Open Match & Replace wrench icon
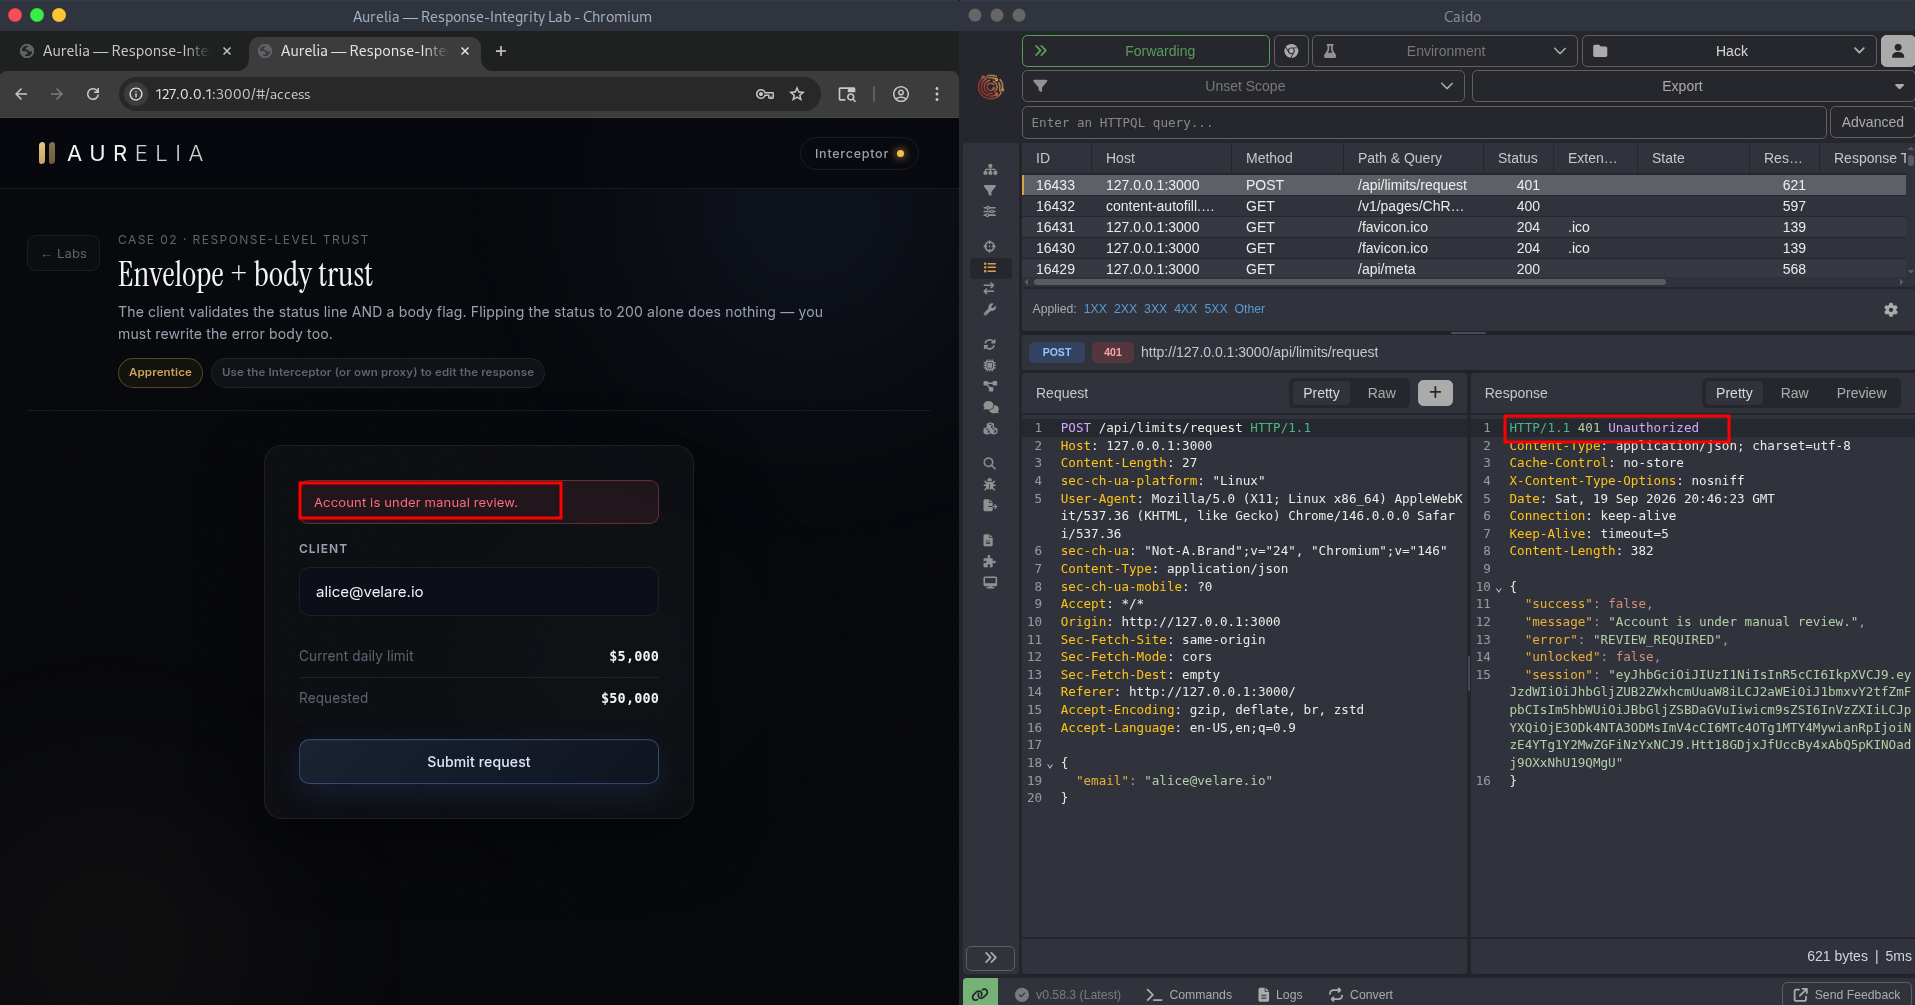 pyautogui.click(x=990, y=309)
